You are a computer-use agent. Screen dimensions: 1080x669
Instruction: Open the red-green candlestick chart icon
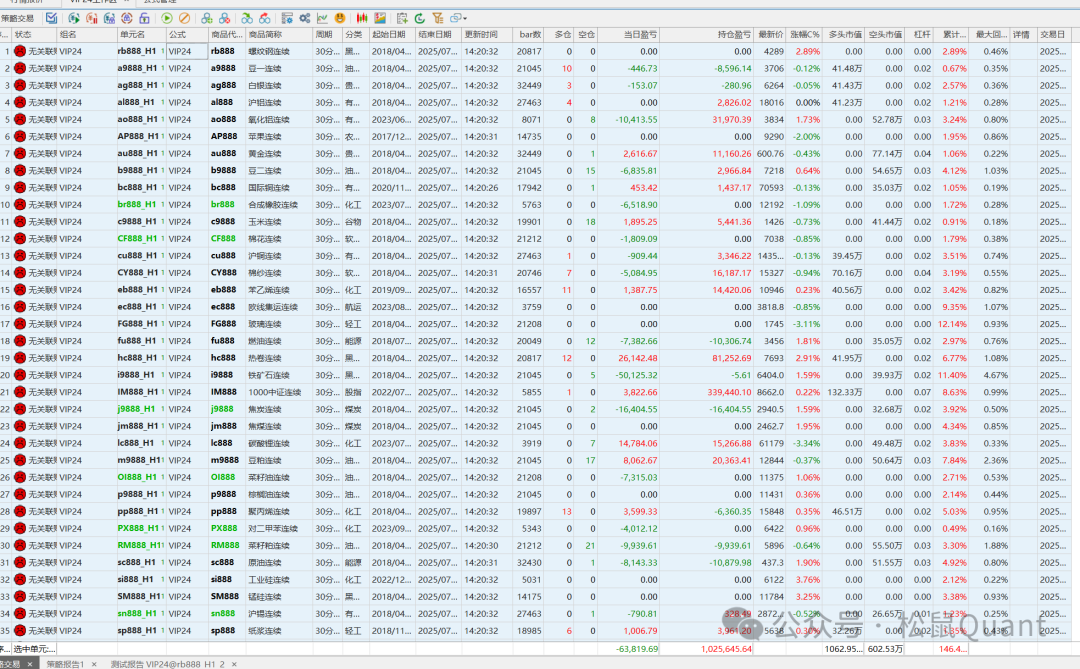point(362,18)
